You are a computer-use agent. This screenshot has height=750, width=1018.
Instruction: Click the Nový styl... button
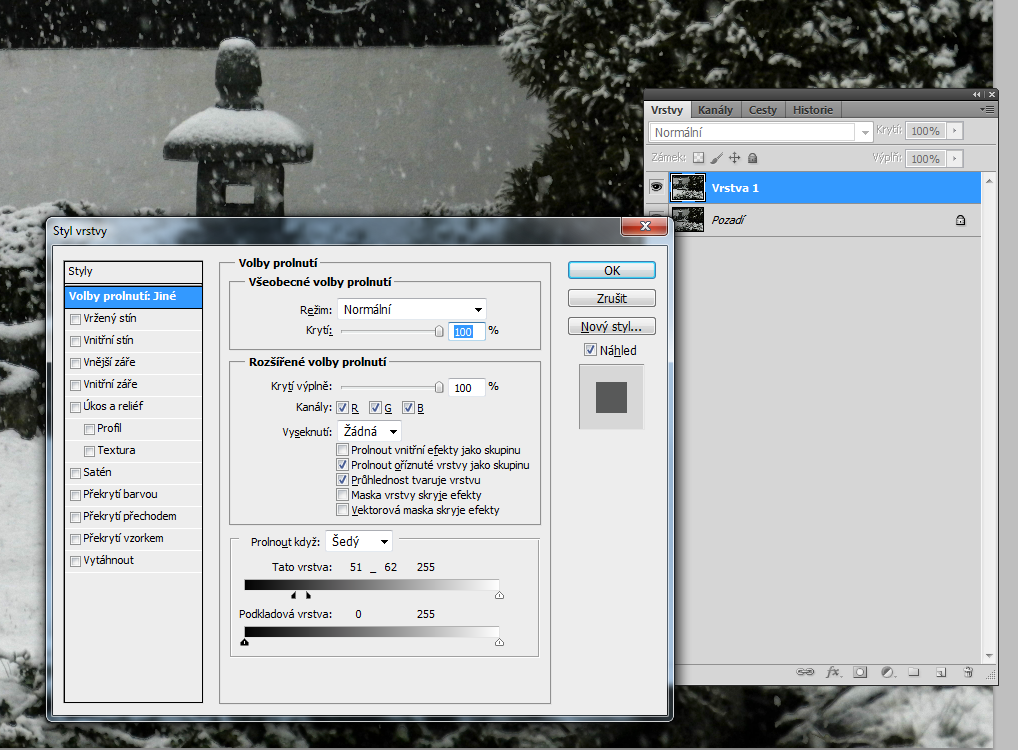[x=611, y=327]
